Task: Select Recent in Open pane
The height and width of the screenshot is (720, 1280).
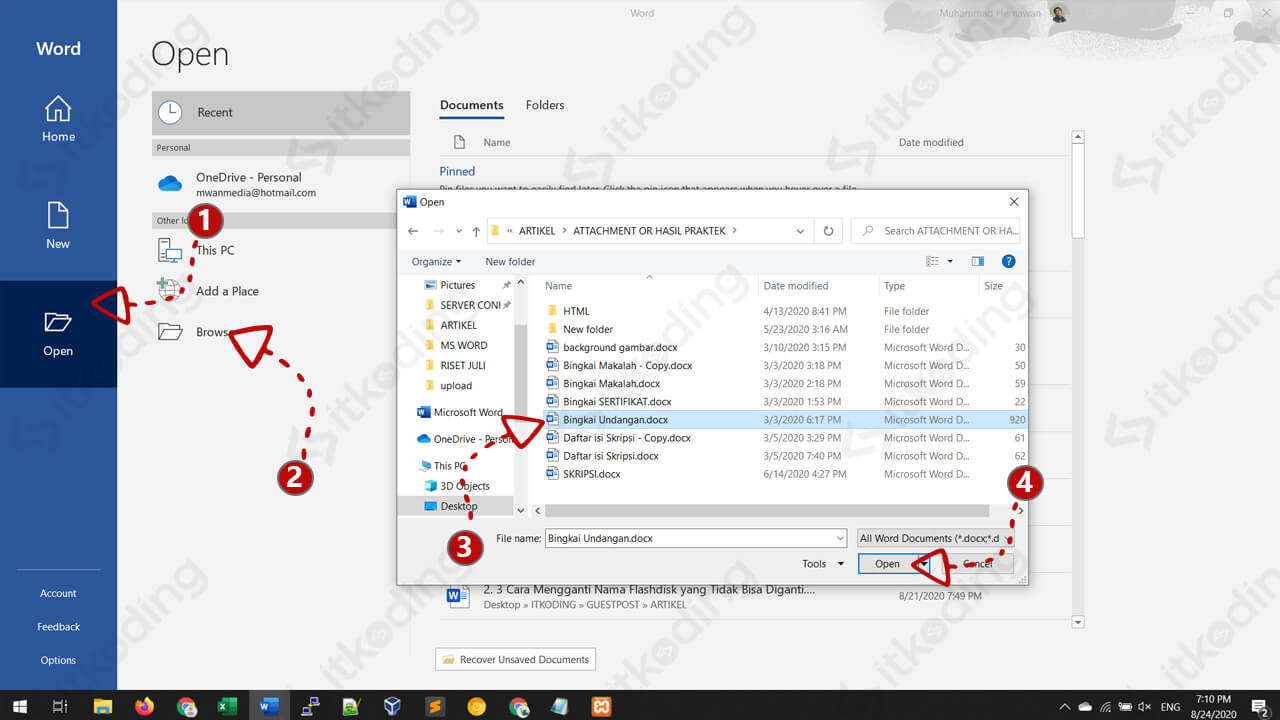Action: pyautogui.click(x=281, y=113)
